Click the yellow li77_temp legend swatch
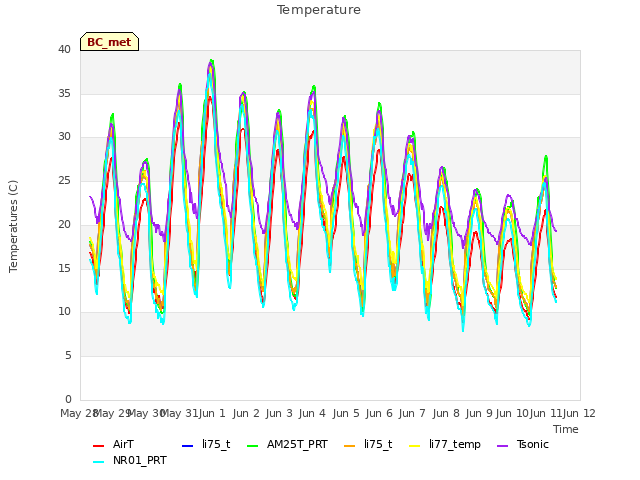Viewport: 640px width, 480px height. tap(415, 446)
